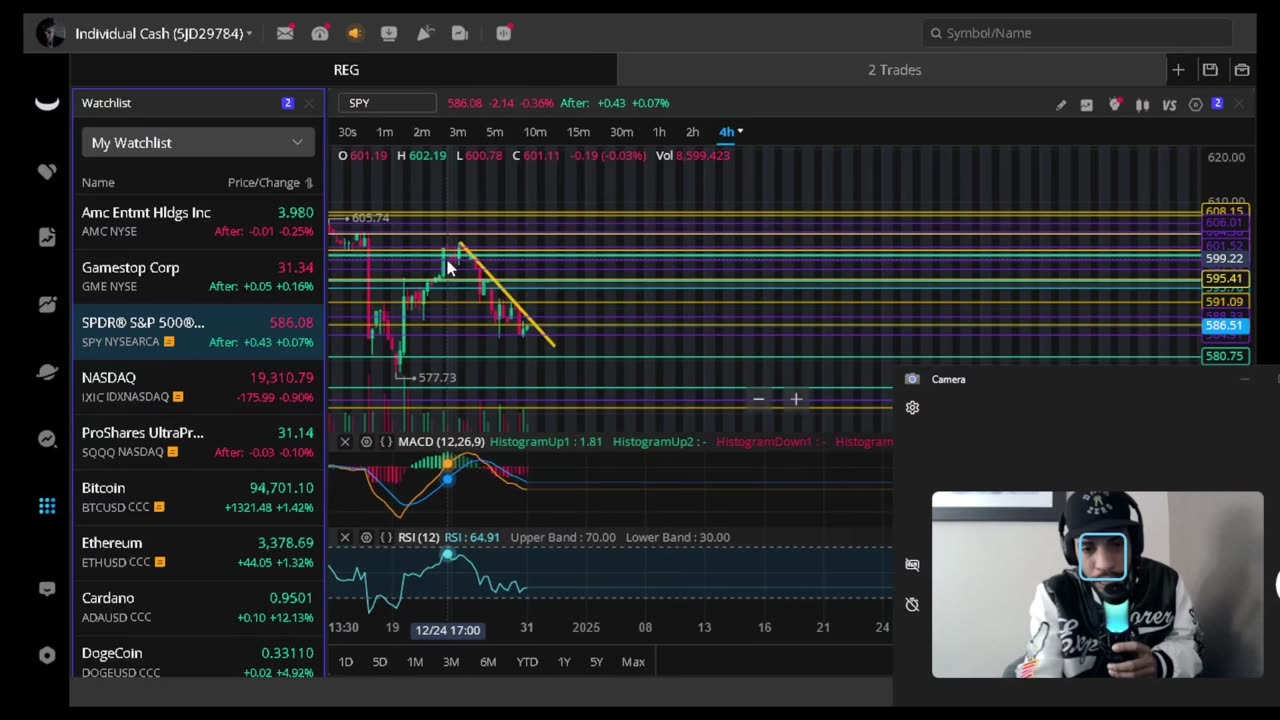1280x720 pixels.
Task: Open MACD indicator code braces
Action: point(386,442)
